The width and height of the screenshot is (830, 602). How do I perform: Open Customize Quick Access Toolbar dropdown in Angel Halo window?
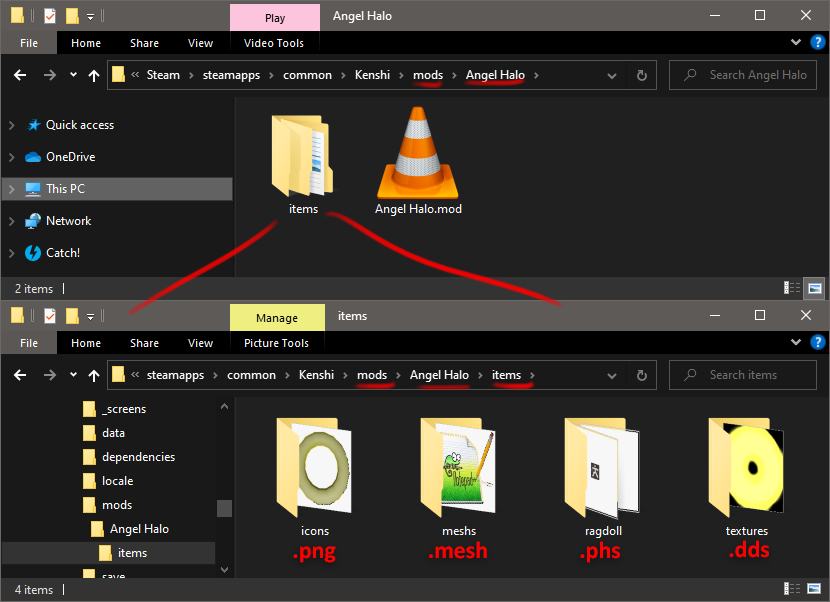pos(91,17)
